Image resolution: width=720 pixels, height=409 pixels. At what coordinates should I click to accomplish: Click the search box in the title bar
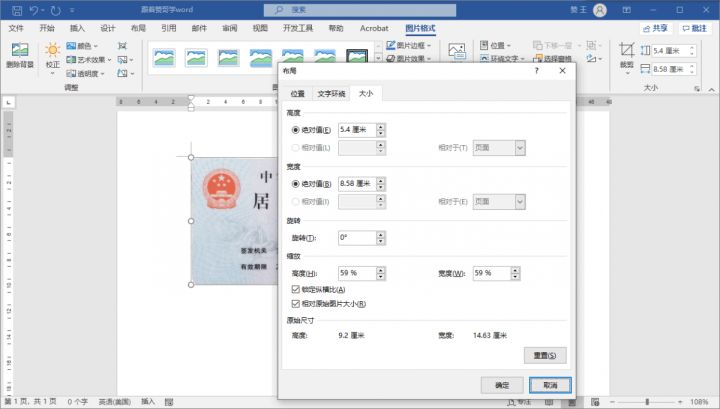click(360, 10)
